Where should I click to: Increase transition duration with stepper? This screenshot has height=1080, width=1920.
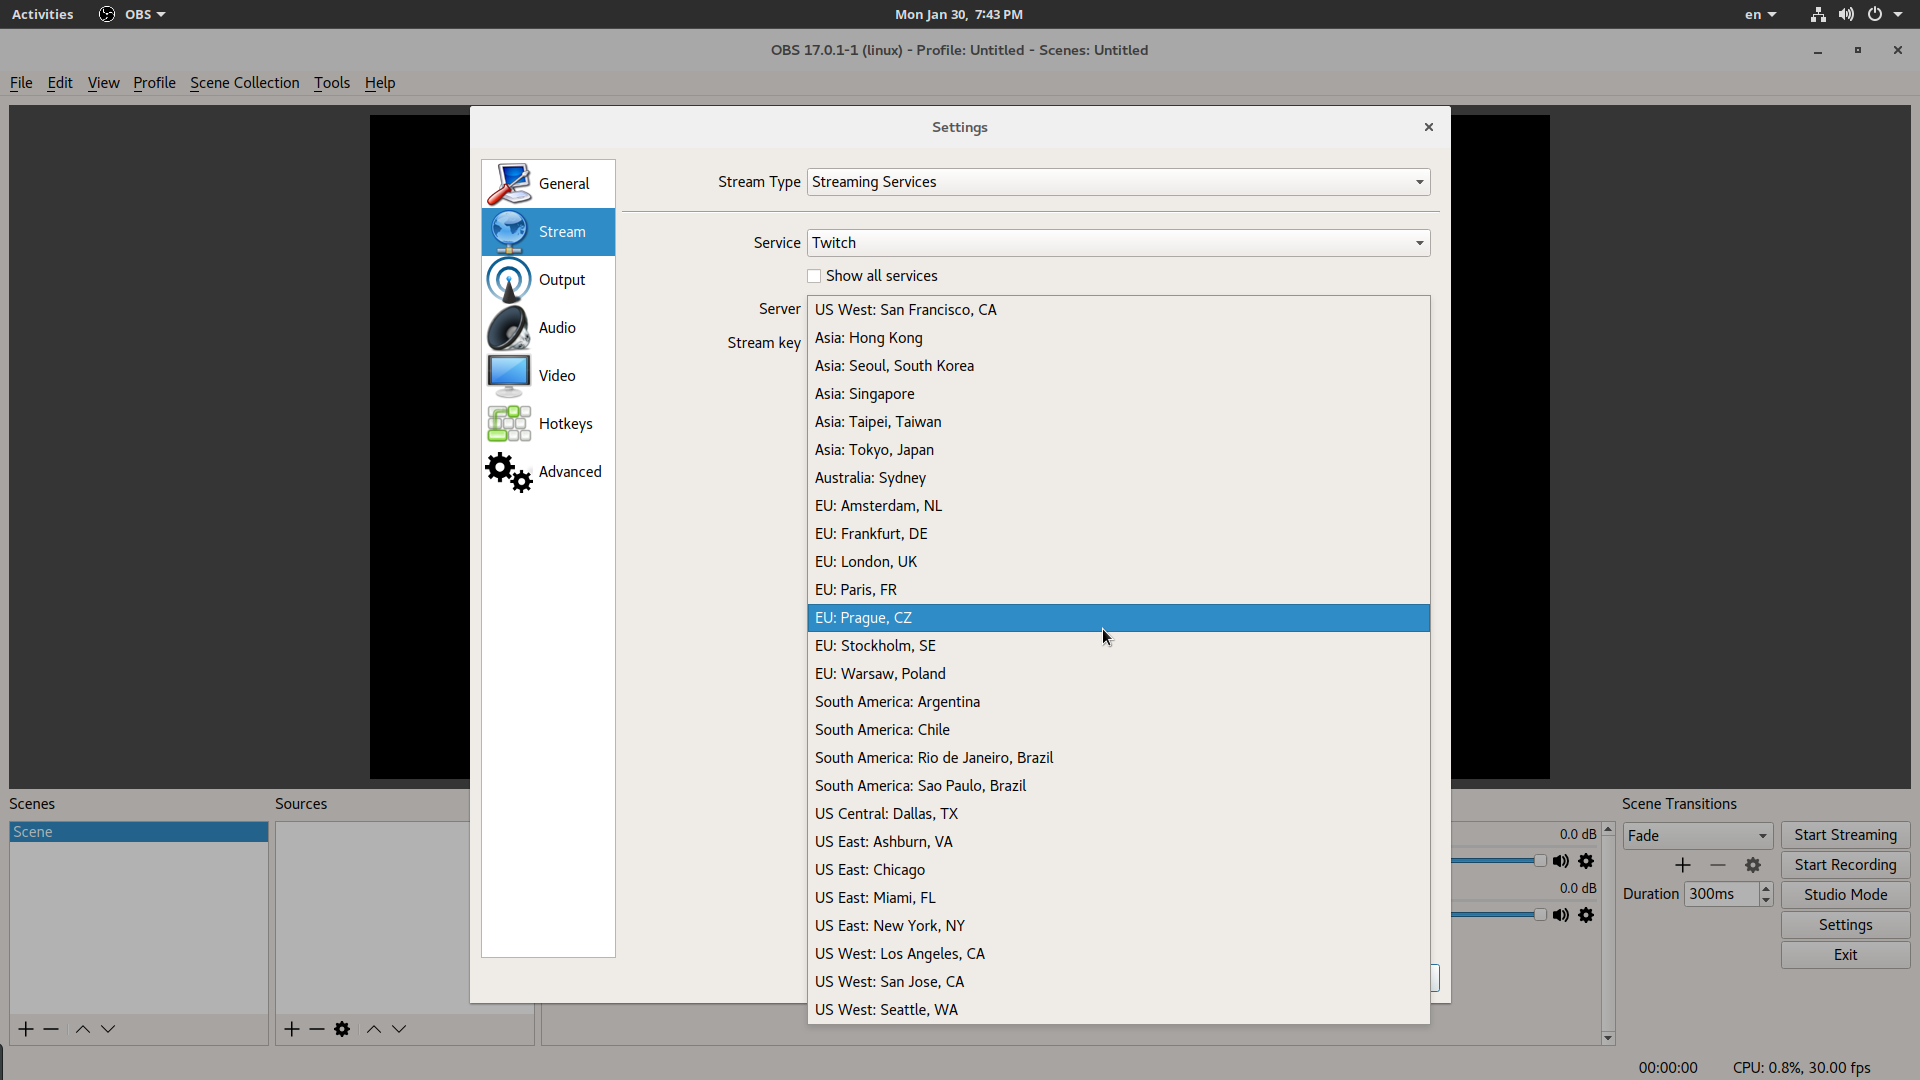(1766, 888)
